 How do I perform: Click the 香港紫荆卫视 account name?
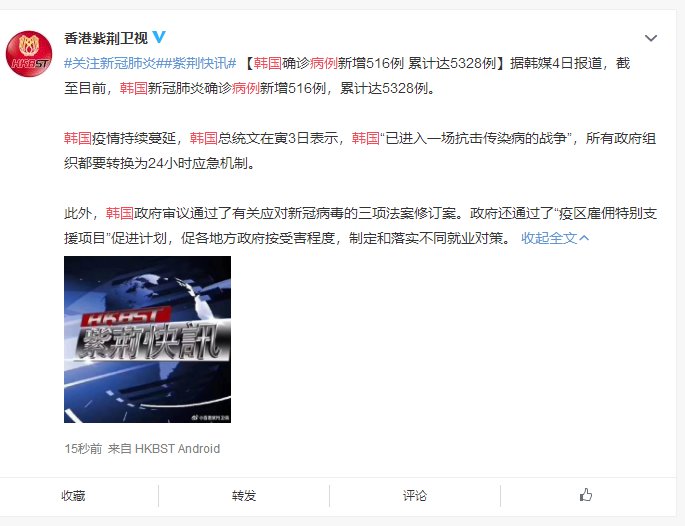106,38
